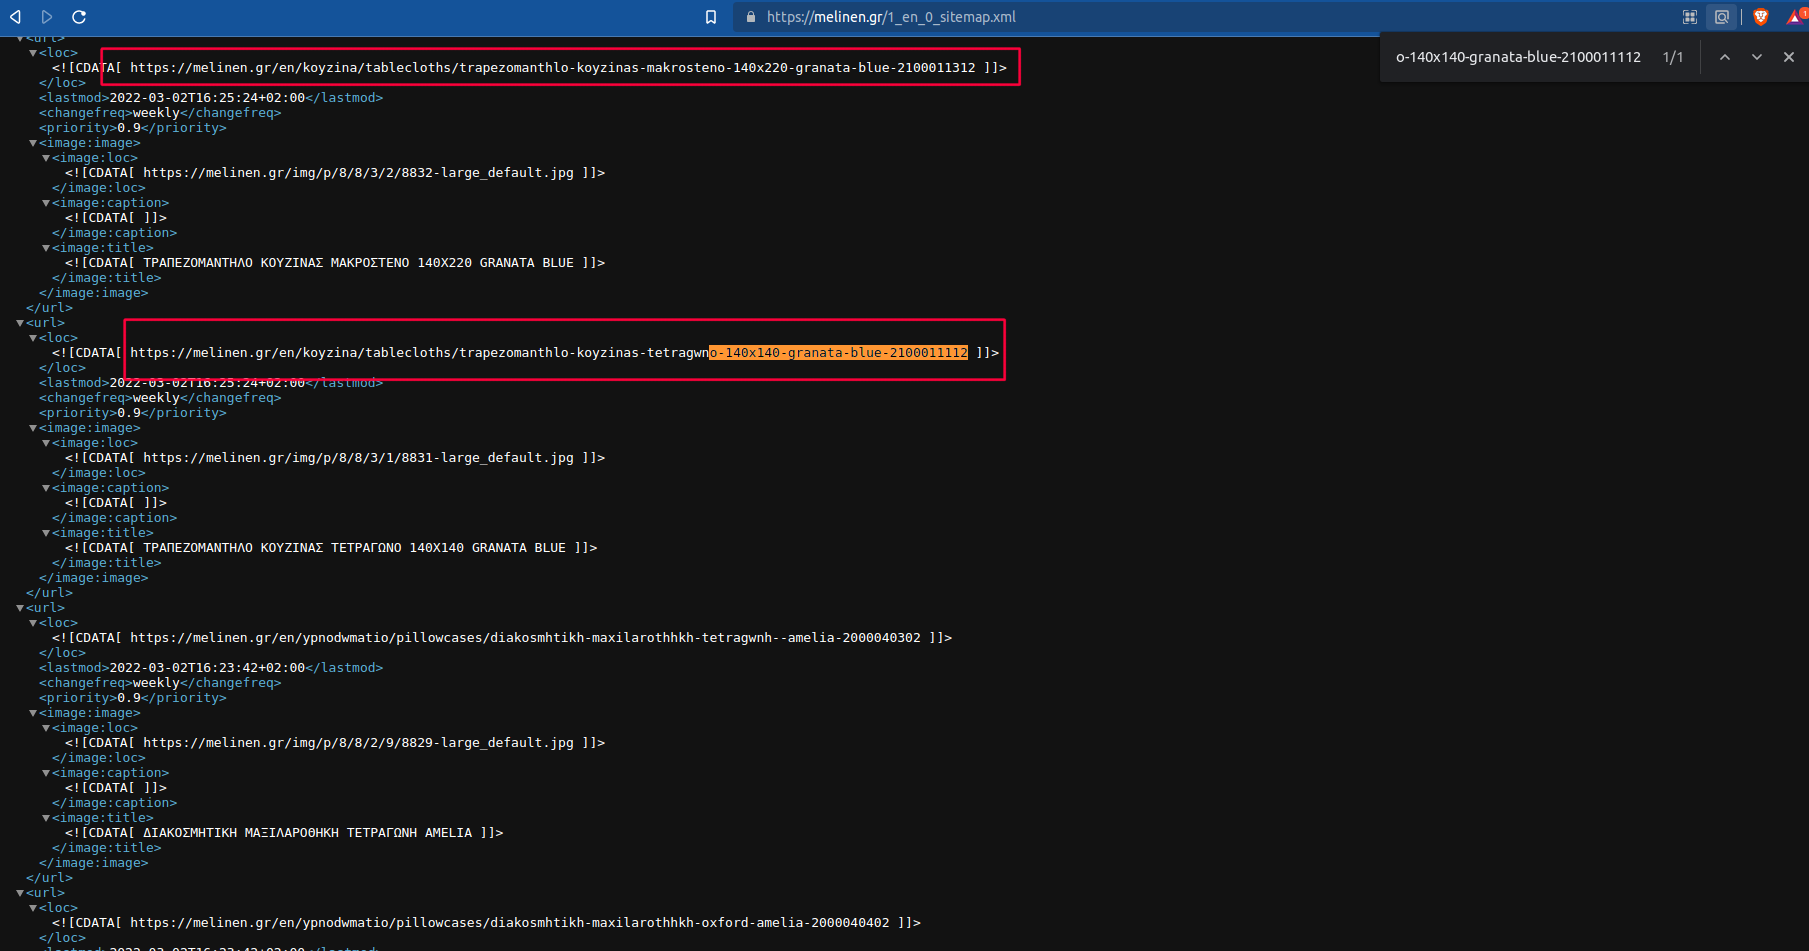
Task: Click the forward navigation arrow
Action: (x=47, y=17)
